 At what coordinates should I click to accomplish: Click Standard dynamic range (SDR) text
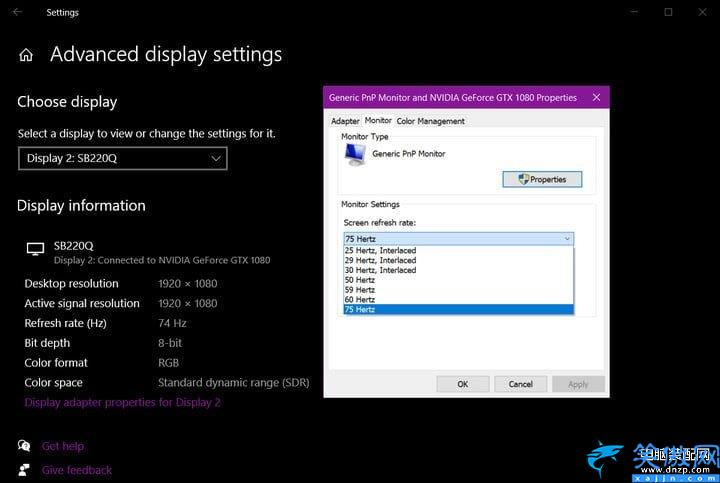coord(234,382)
